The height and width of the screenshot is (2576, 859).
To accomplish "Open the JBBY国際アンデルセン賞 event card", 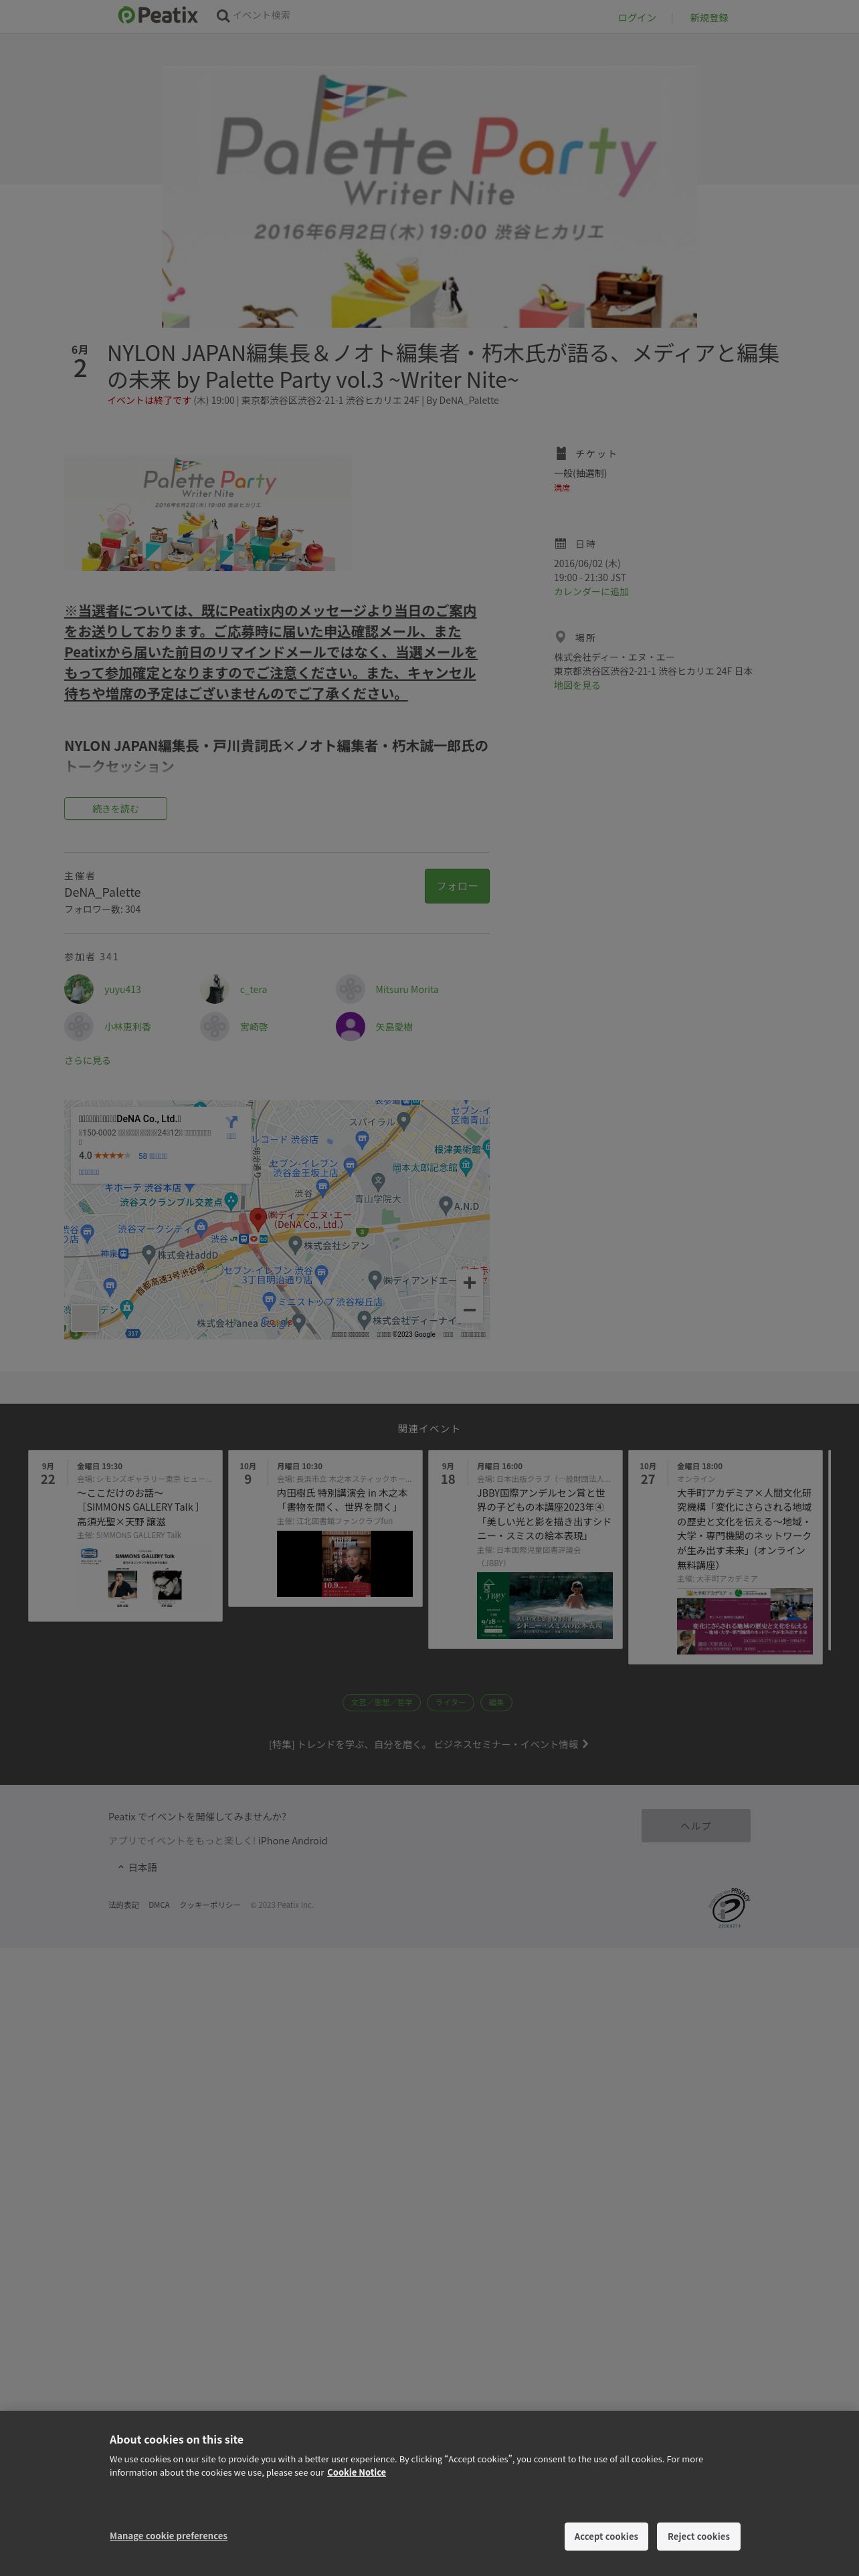I will point(525,1549).
